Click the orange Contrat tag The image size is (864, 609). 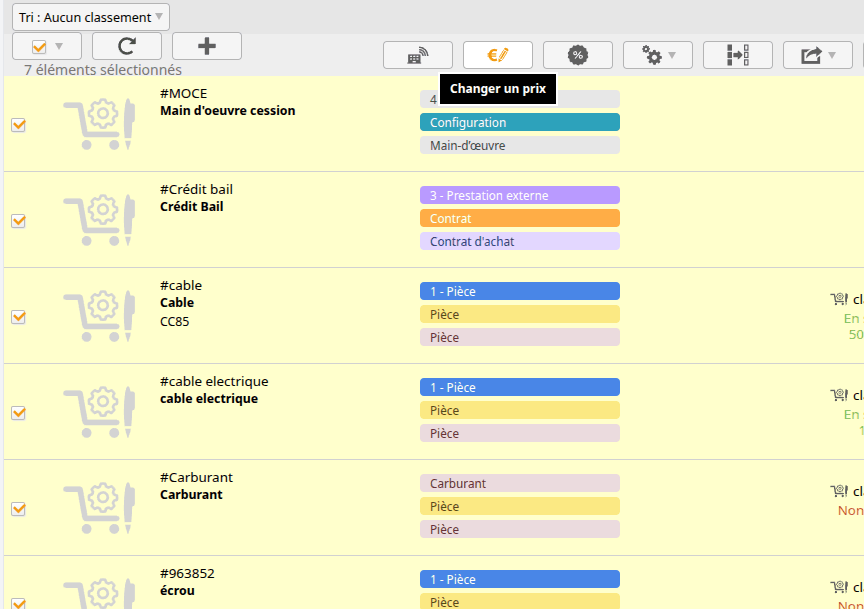point(520,218)
